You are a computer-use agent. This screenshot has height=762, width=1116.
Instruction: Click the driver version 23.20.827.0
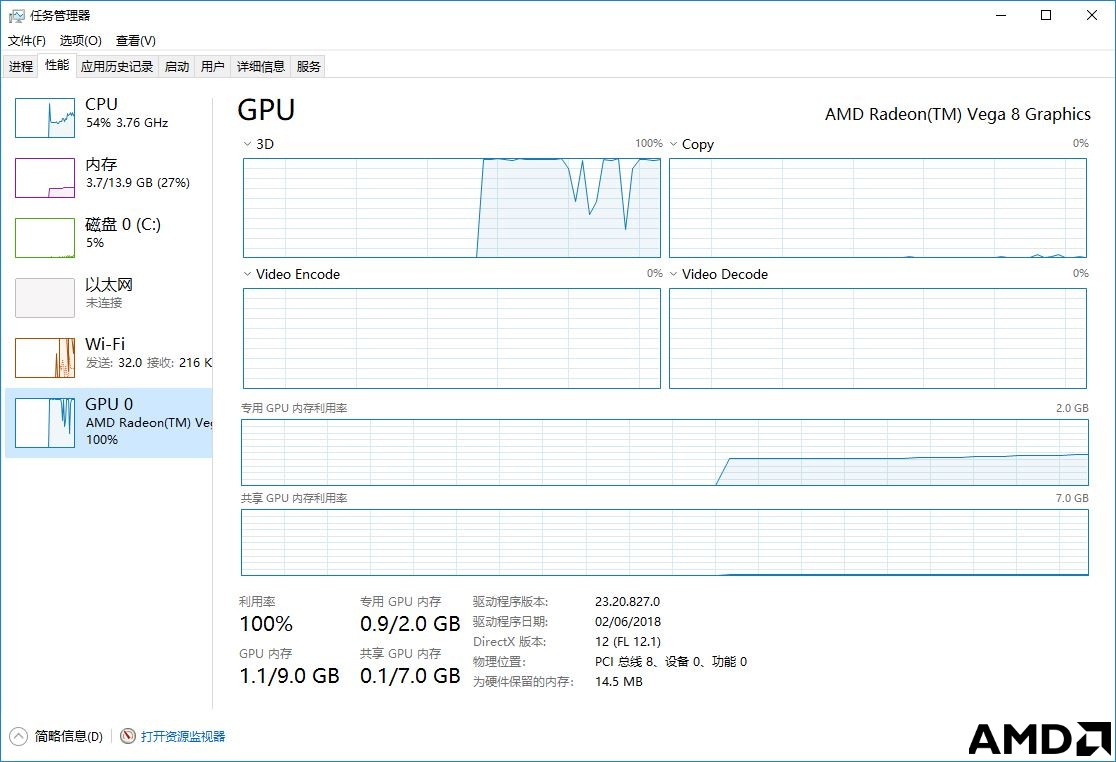(627, 601)
